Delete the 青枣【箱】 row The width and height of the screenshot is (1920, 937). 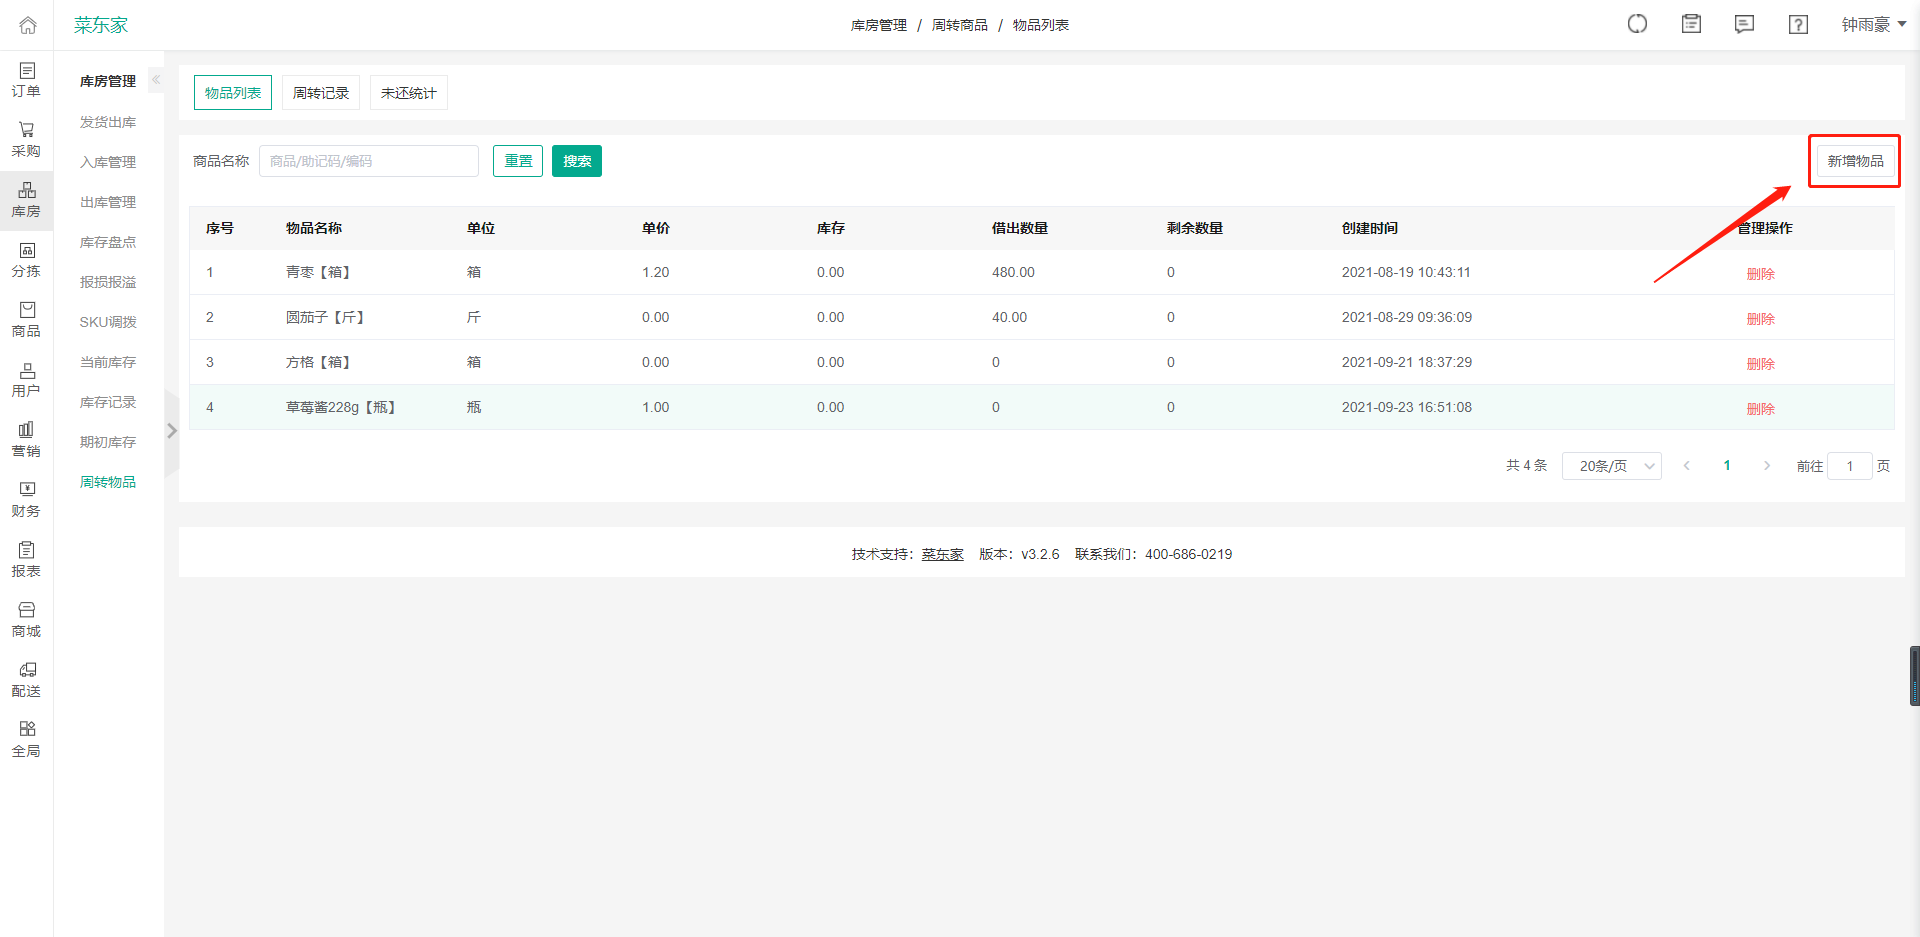click(1760, 274)
